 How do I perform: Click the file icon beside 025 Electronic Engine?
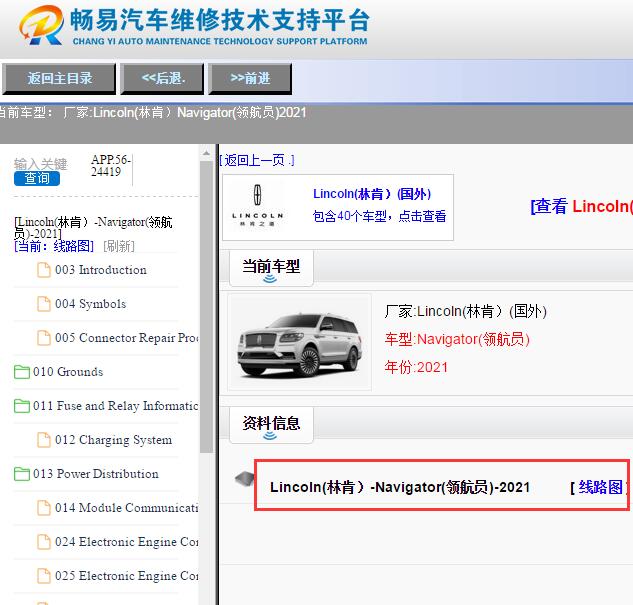click(44, 576)
